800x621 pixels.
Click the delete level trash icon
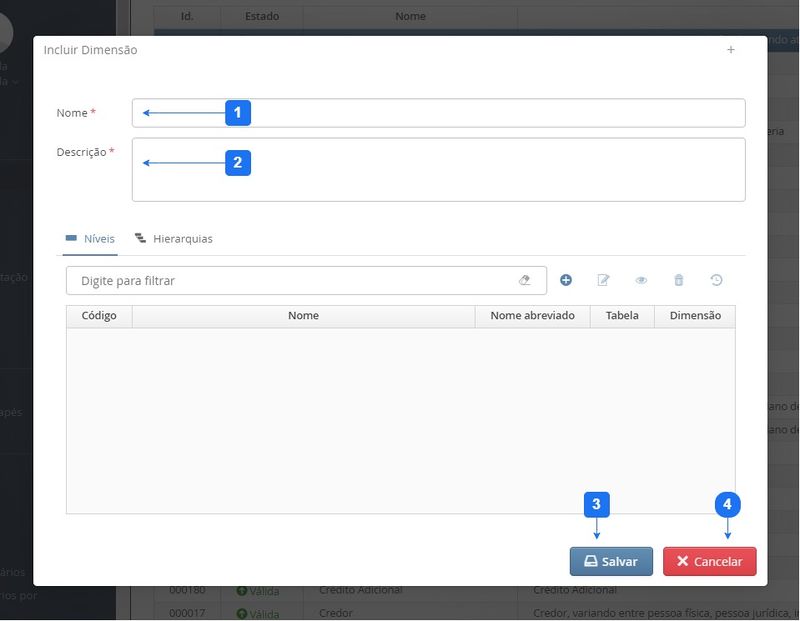(679, 280)
